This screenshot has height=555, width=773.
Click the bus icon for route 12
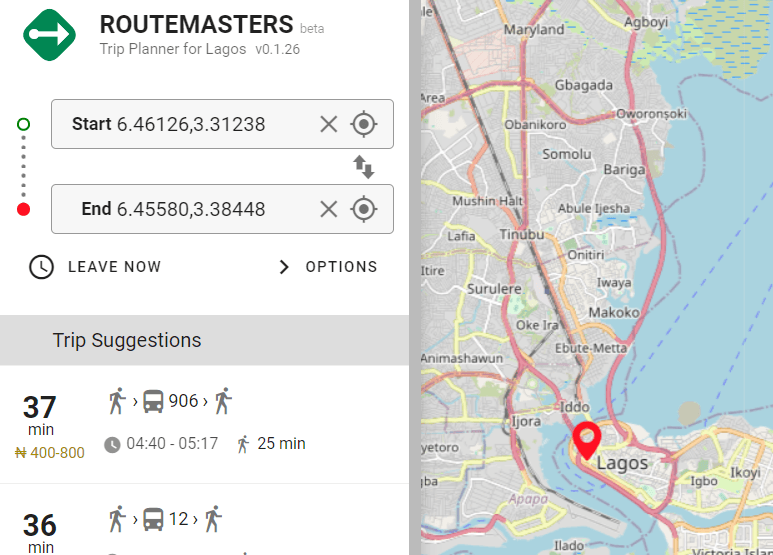pos(153,519)
